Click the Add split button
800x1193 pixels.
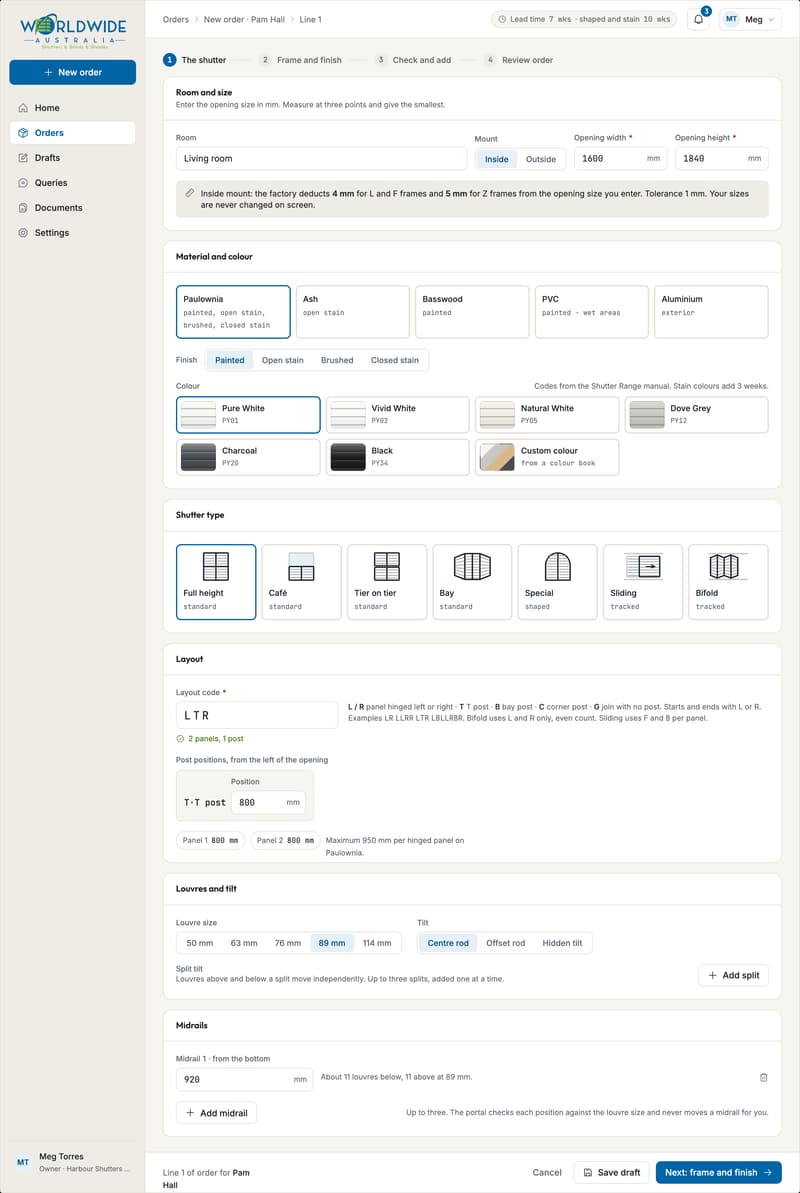[x=733, y=975]
